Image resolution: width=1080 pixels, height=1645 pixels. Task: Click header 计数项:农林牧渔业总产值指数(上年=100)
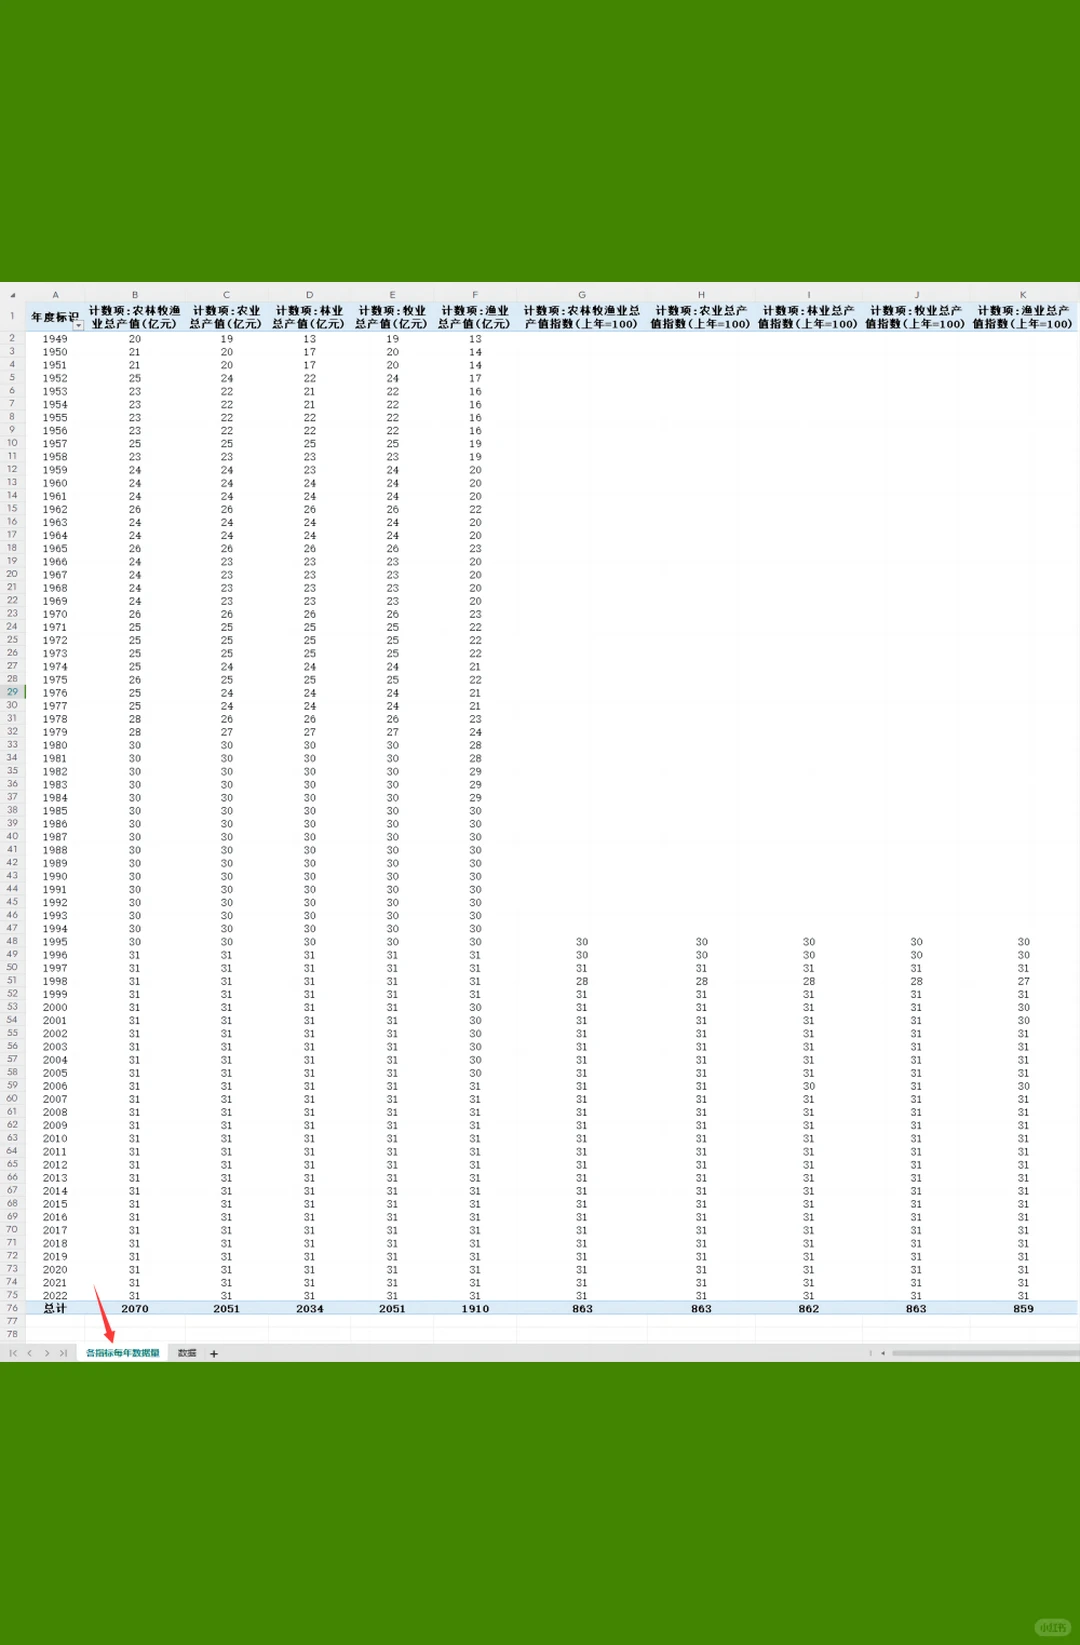tap(582, 317)
